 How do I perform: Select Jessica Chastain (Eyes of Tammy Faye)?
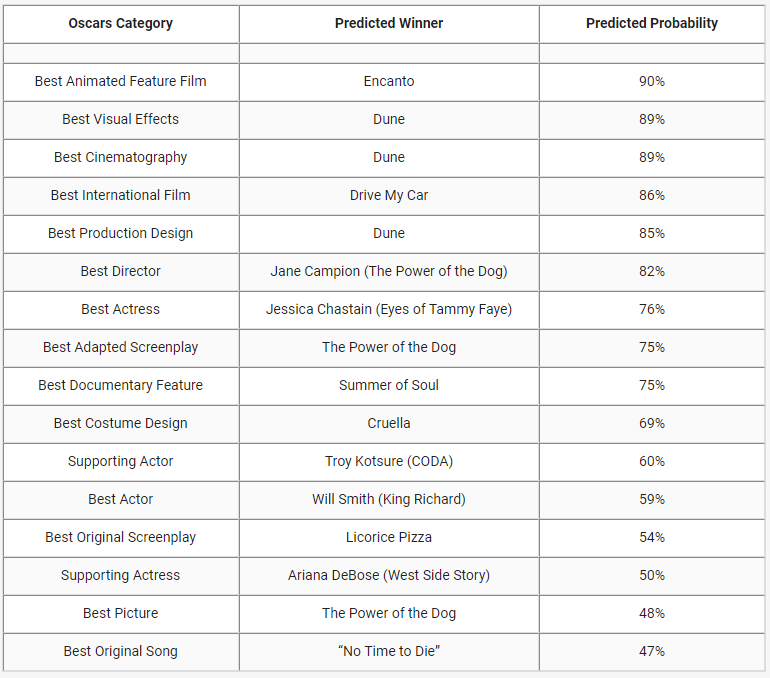click(389, 309)
